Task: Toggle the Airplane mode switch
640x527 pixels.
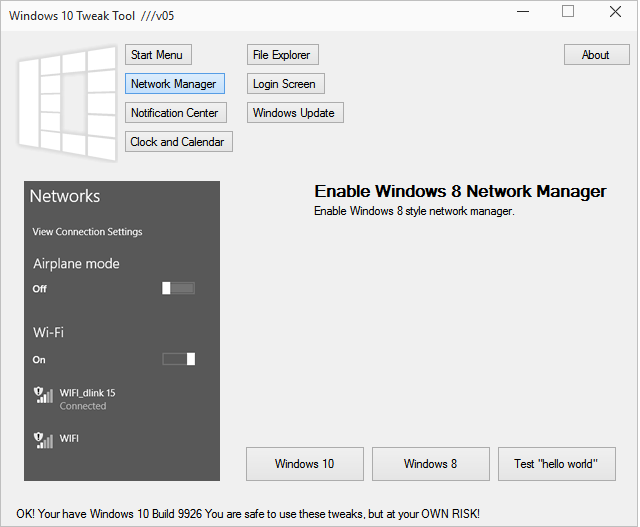Action: [x=178, y=288]
